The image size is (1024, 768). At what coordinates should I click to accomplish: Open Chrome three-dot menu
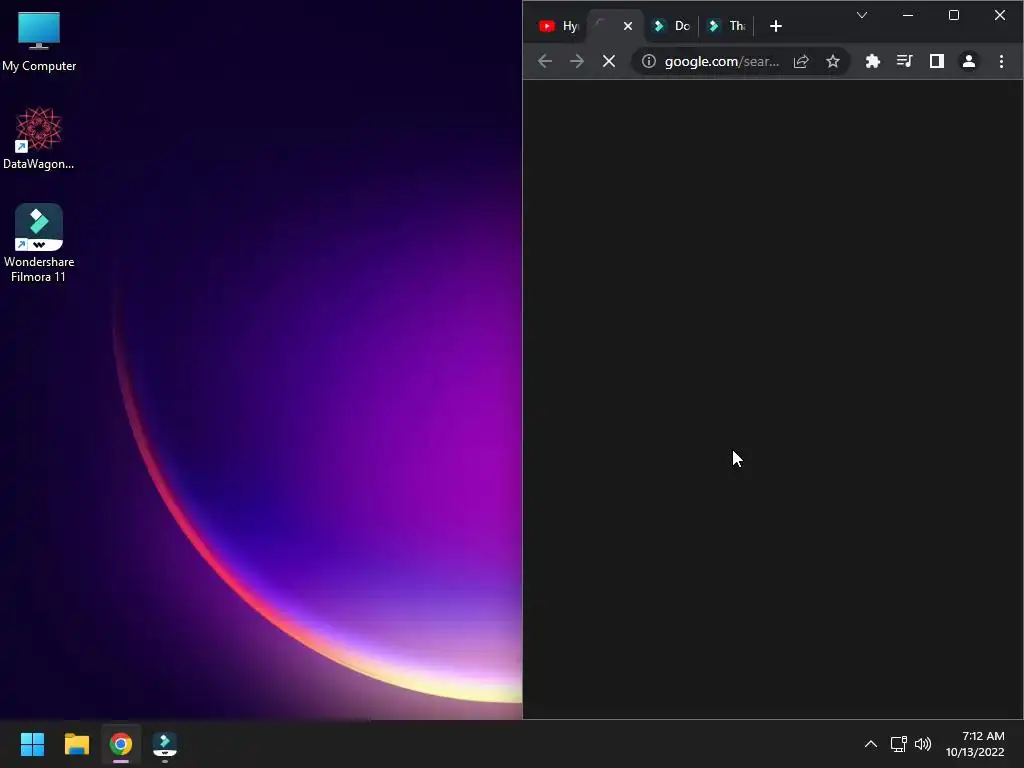tap(1001, 61)
